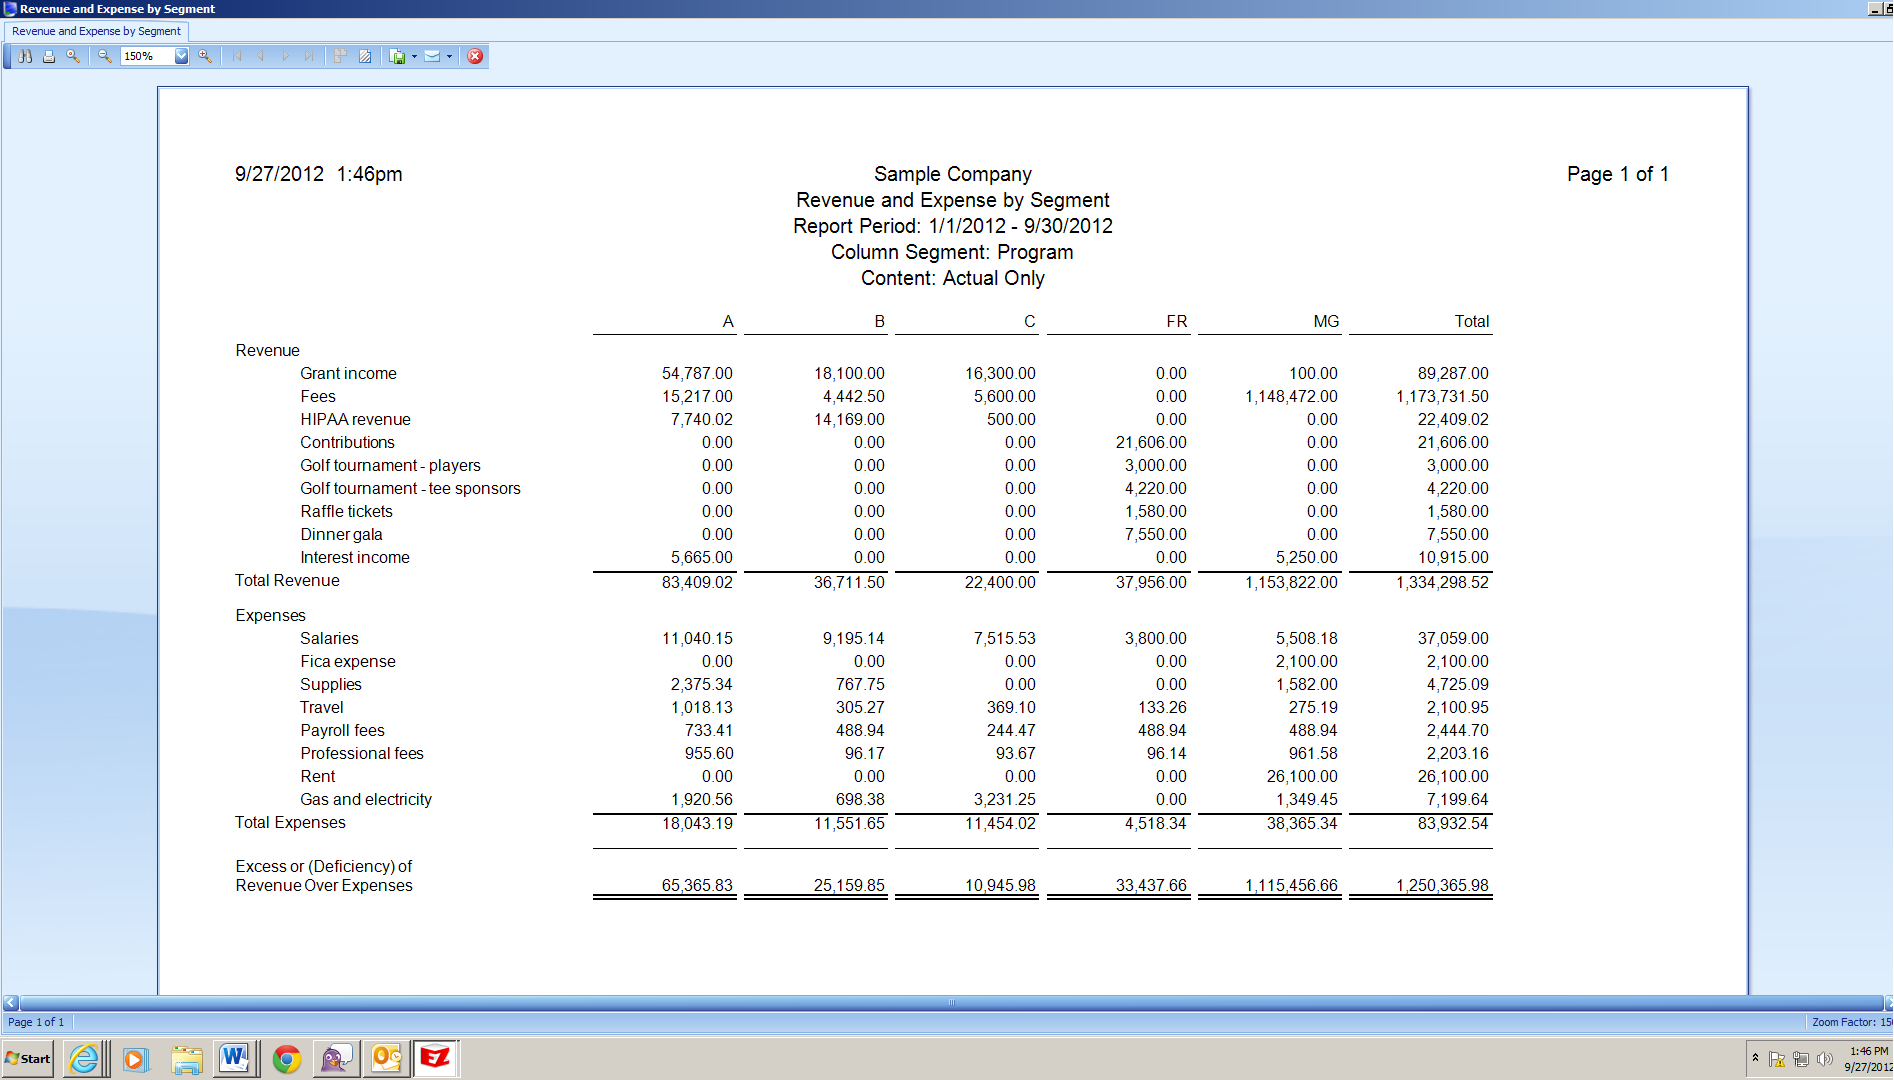The image size is (1894, 1080).
Task: Click the 'Report Period: 1/1/2012 - 9/30/2012' line
Action: tap(952, 226)
